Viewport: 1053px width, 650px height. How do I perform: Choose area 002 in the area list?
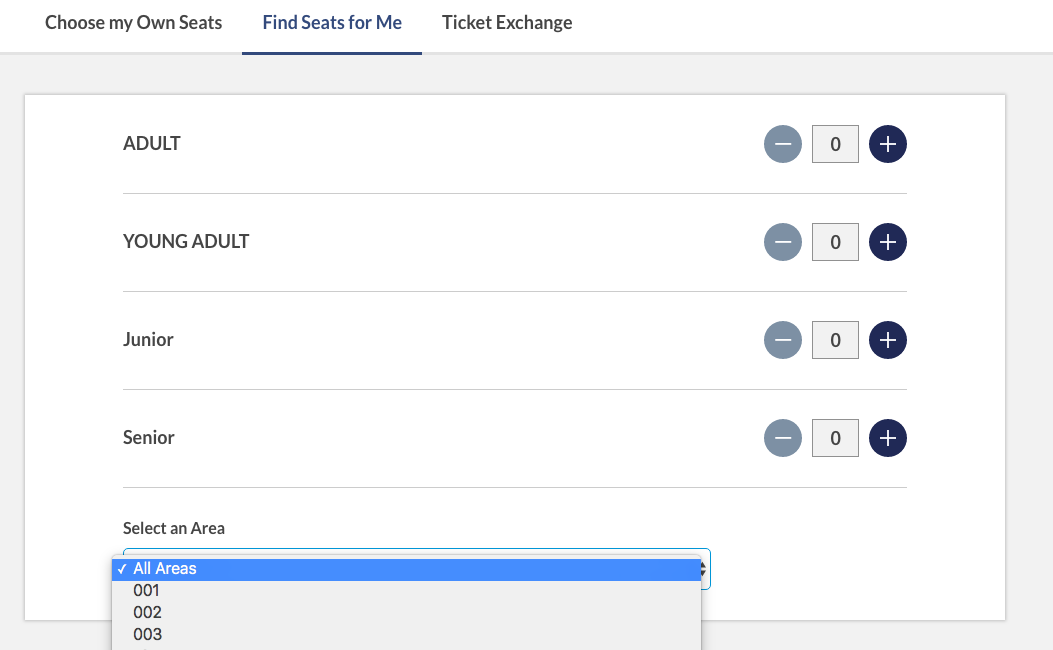(147, 612)
